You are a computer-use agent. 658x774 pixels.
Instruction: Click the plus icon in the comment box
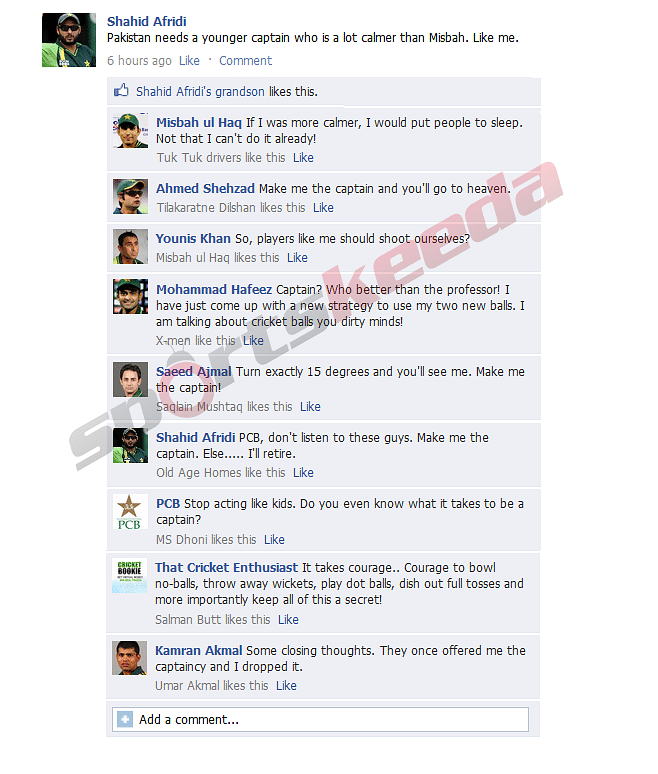pos(125,719)
